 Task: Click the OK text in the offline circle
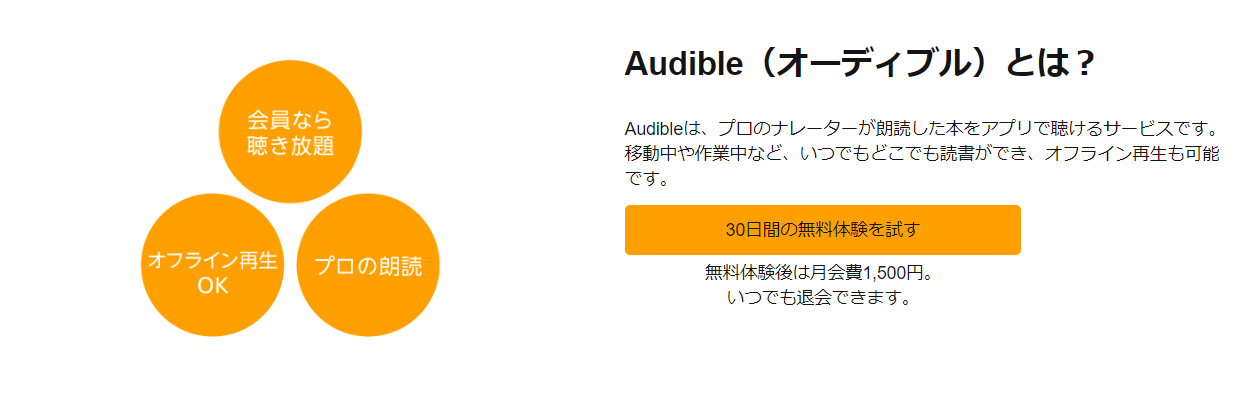pyautogui.click(x=212, y=286)
